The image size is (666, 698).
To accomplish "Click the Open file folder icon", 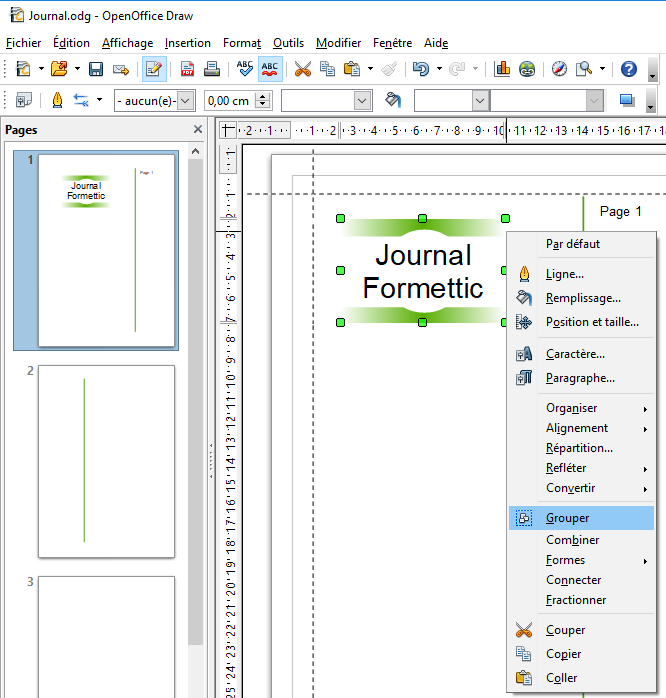I will [59, 69].
